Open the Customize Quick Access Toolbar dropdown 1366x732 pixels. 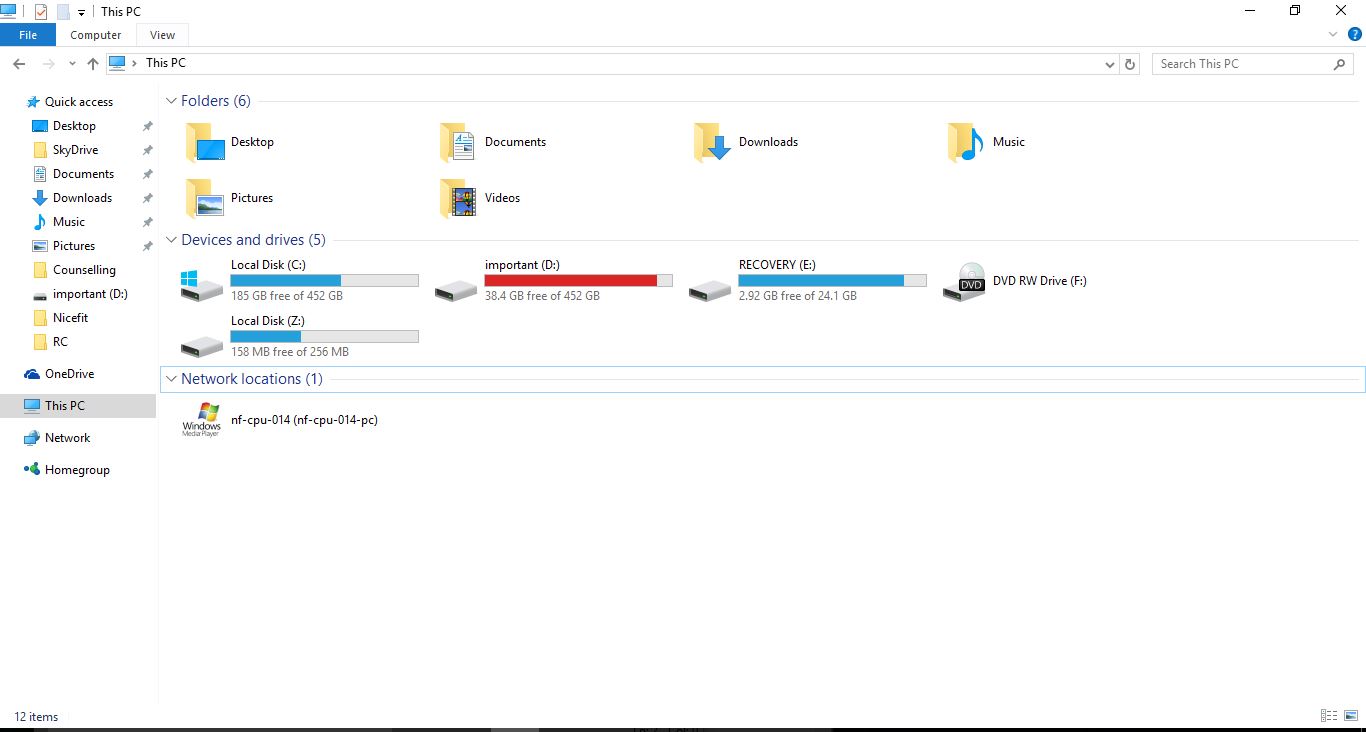pyautogui.click(x=81, y=13)
